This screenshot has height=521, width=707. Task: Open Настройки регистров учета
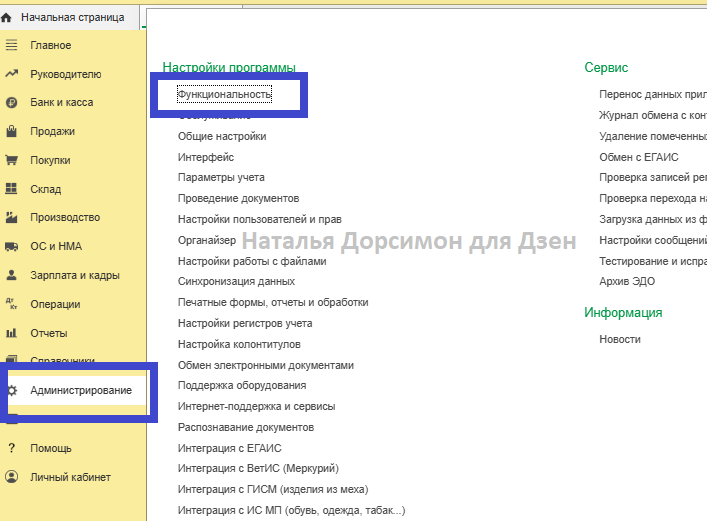245,323
